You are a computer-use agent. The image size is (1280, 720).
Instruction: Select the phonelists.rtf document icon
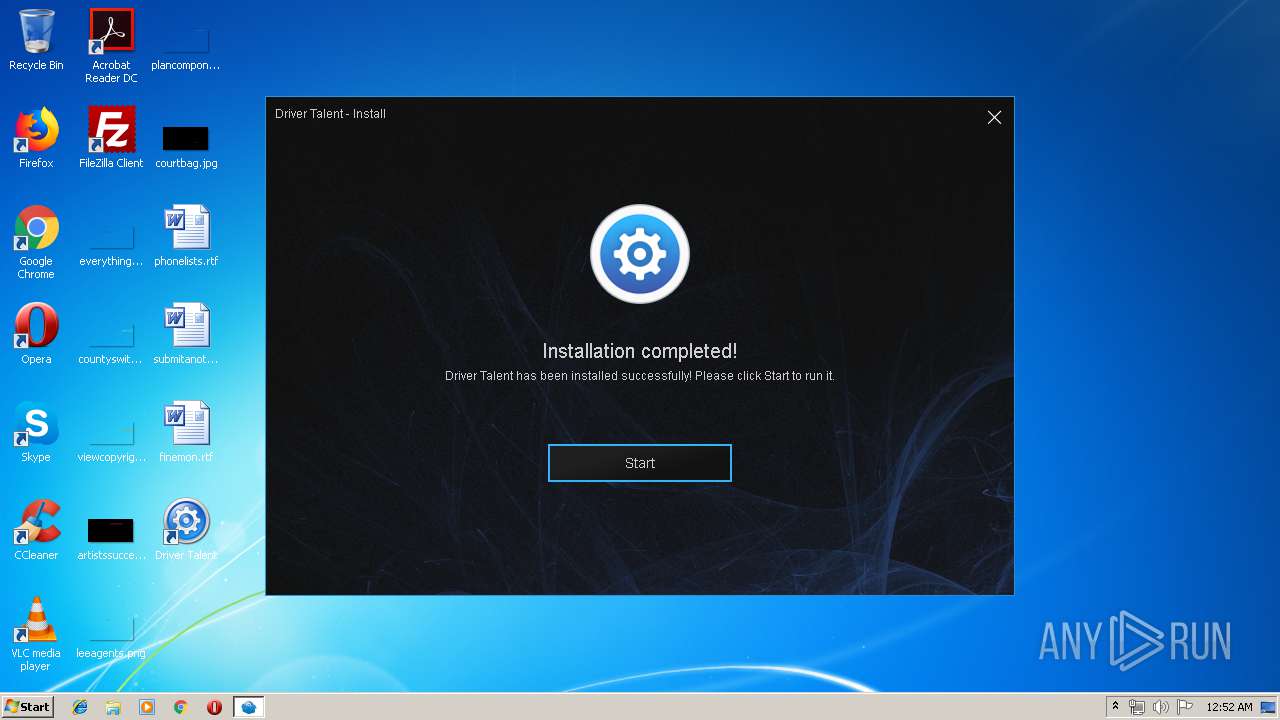[186, 237]
